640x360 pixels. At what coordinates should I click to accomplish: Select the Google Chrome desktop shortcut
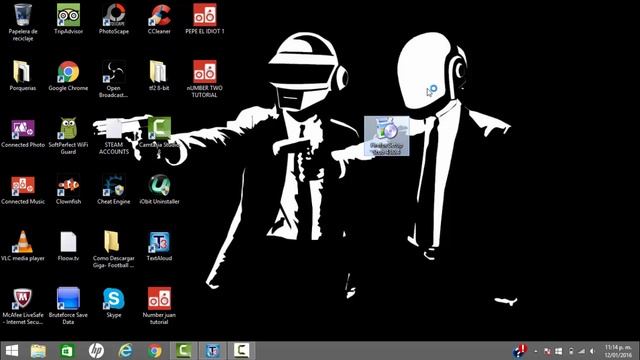tap(68, 76)
